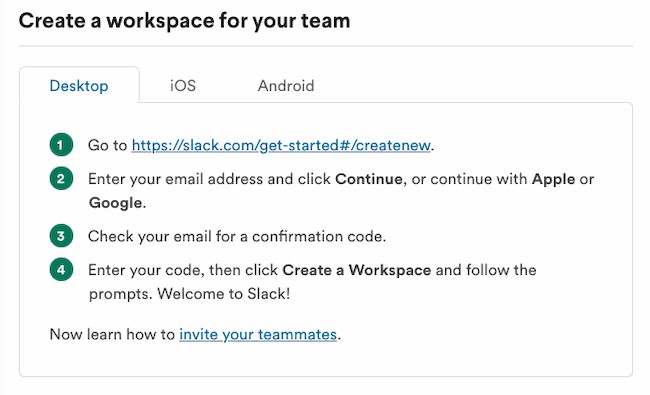Image resolution: width=650 pixels, height=395 pixels.
Task: Select the green step 4 circle icon
Action: click(x=61, y=269)
